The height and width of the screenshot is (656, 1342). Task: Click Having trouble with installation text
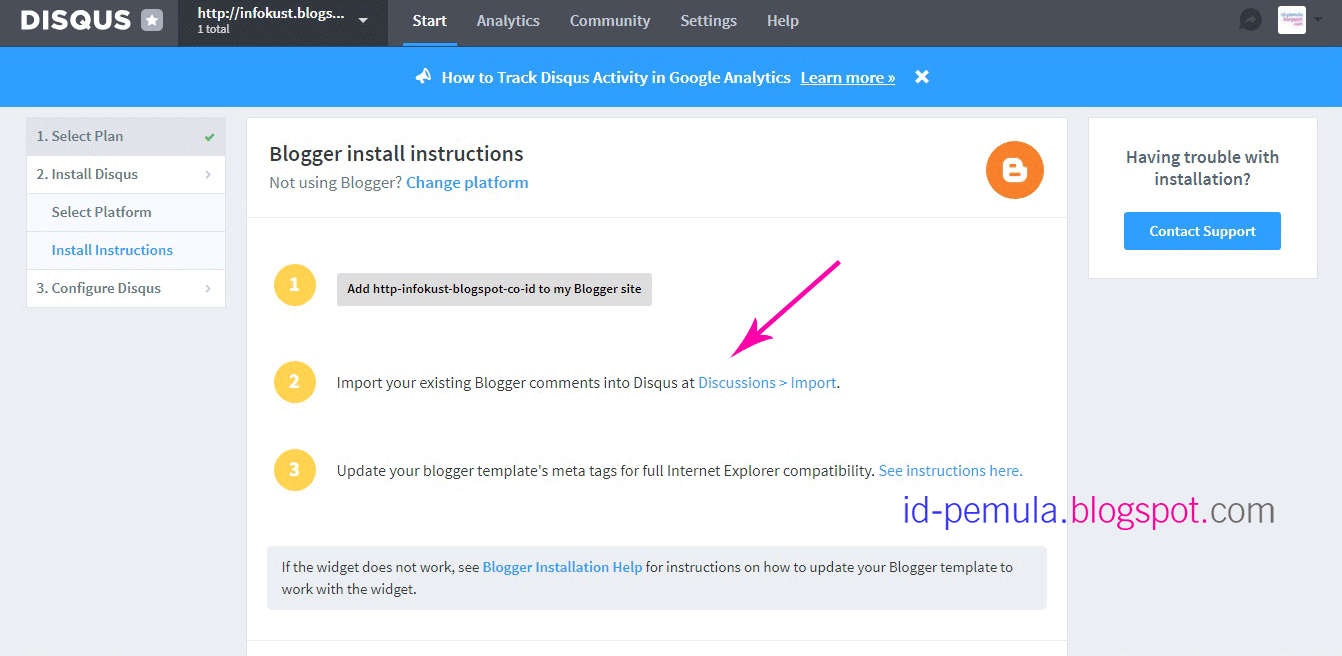click(1202, 168)
